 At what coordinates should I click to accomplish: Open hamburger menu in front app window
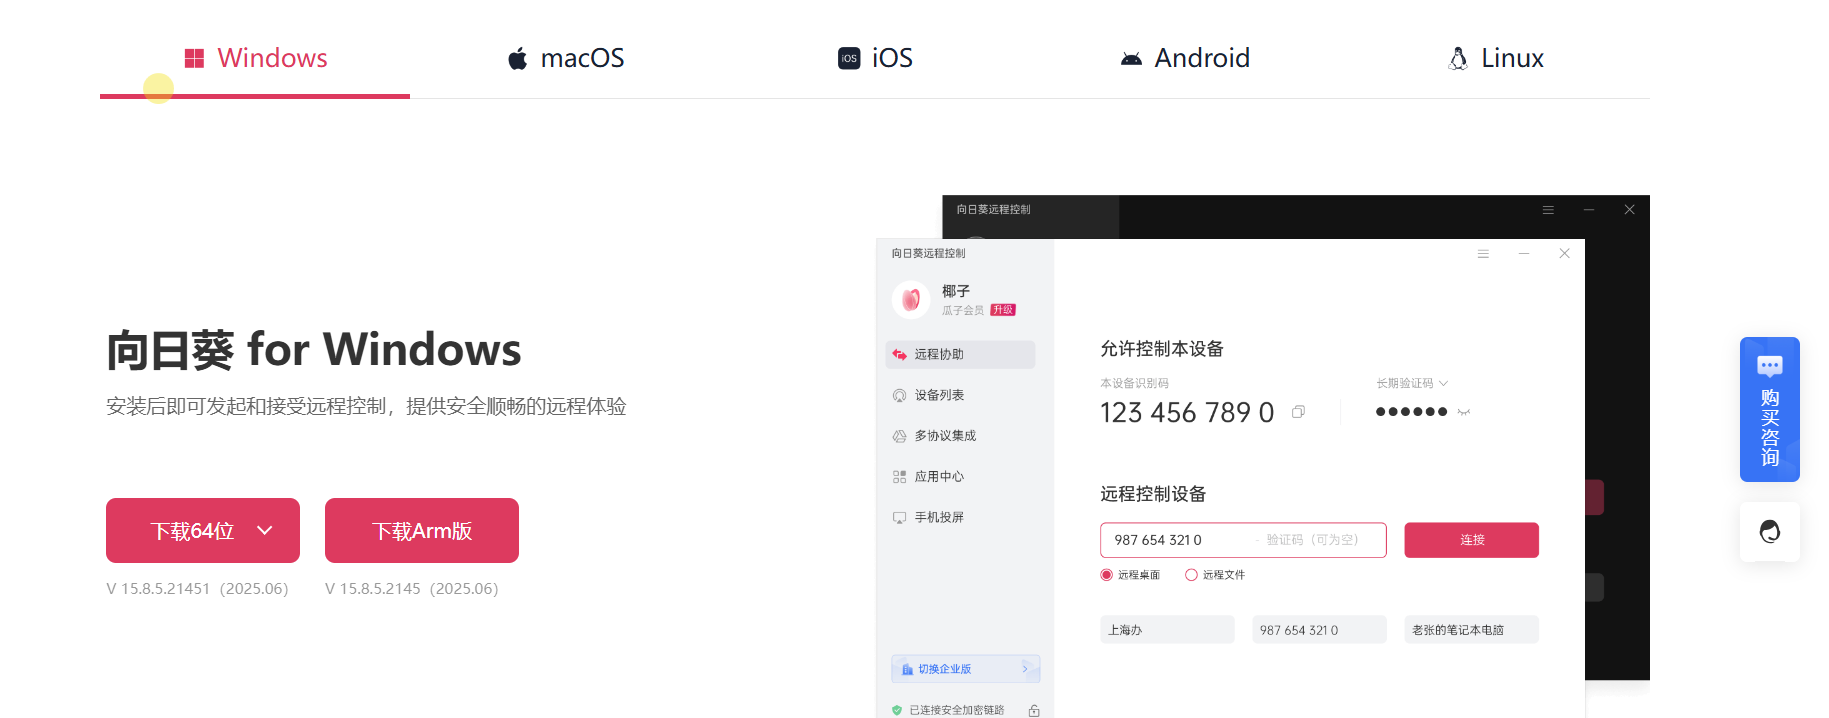point(1483,254)
